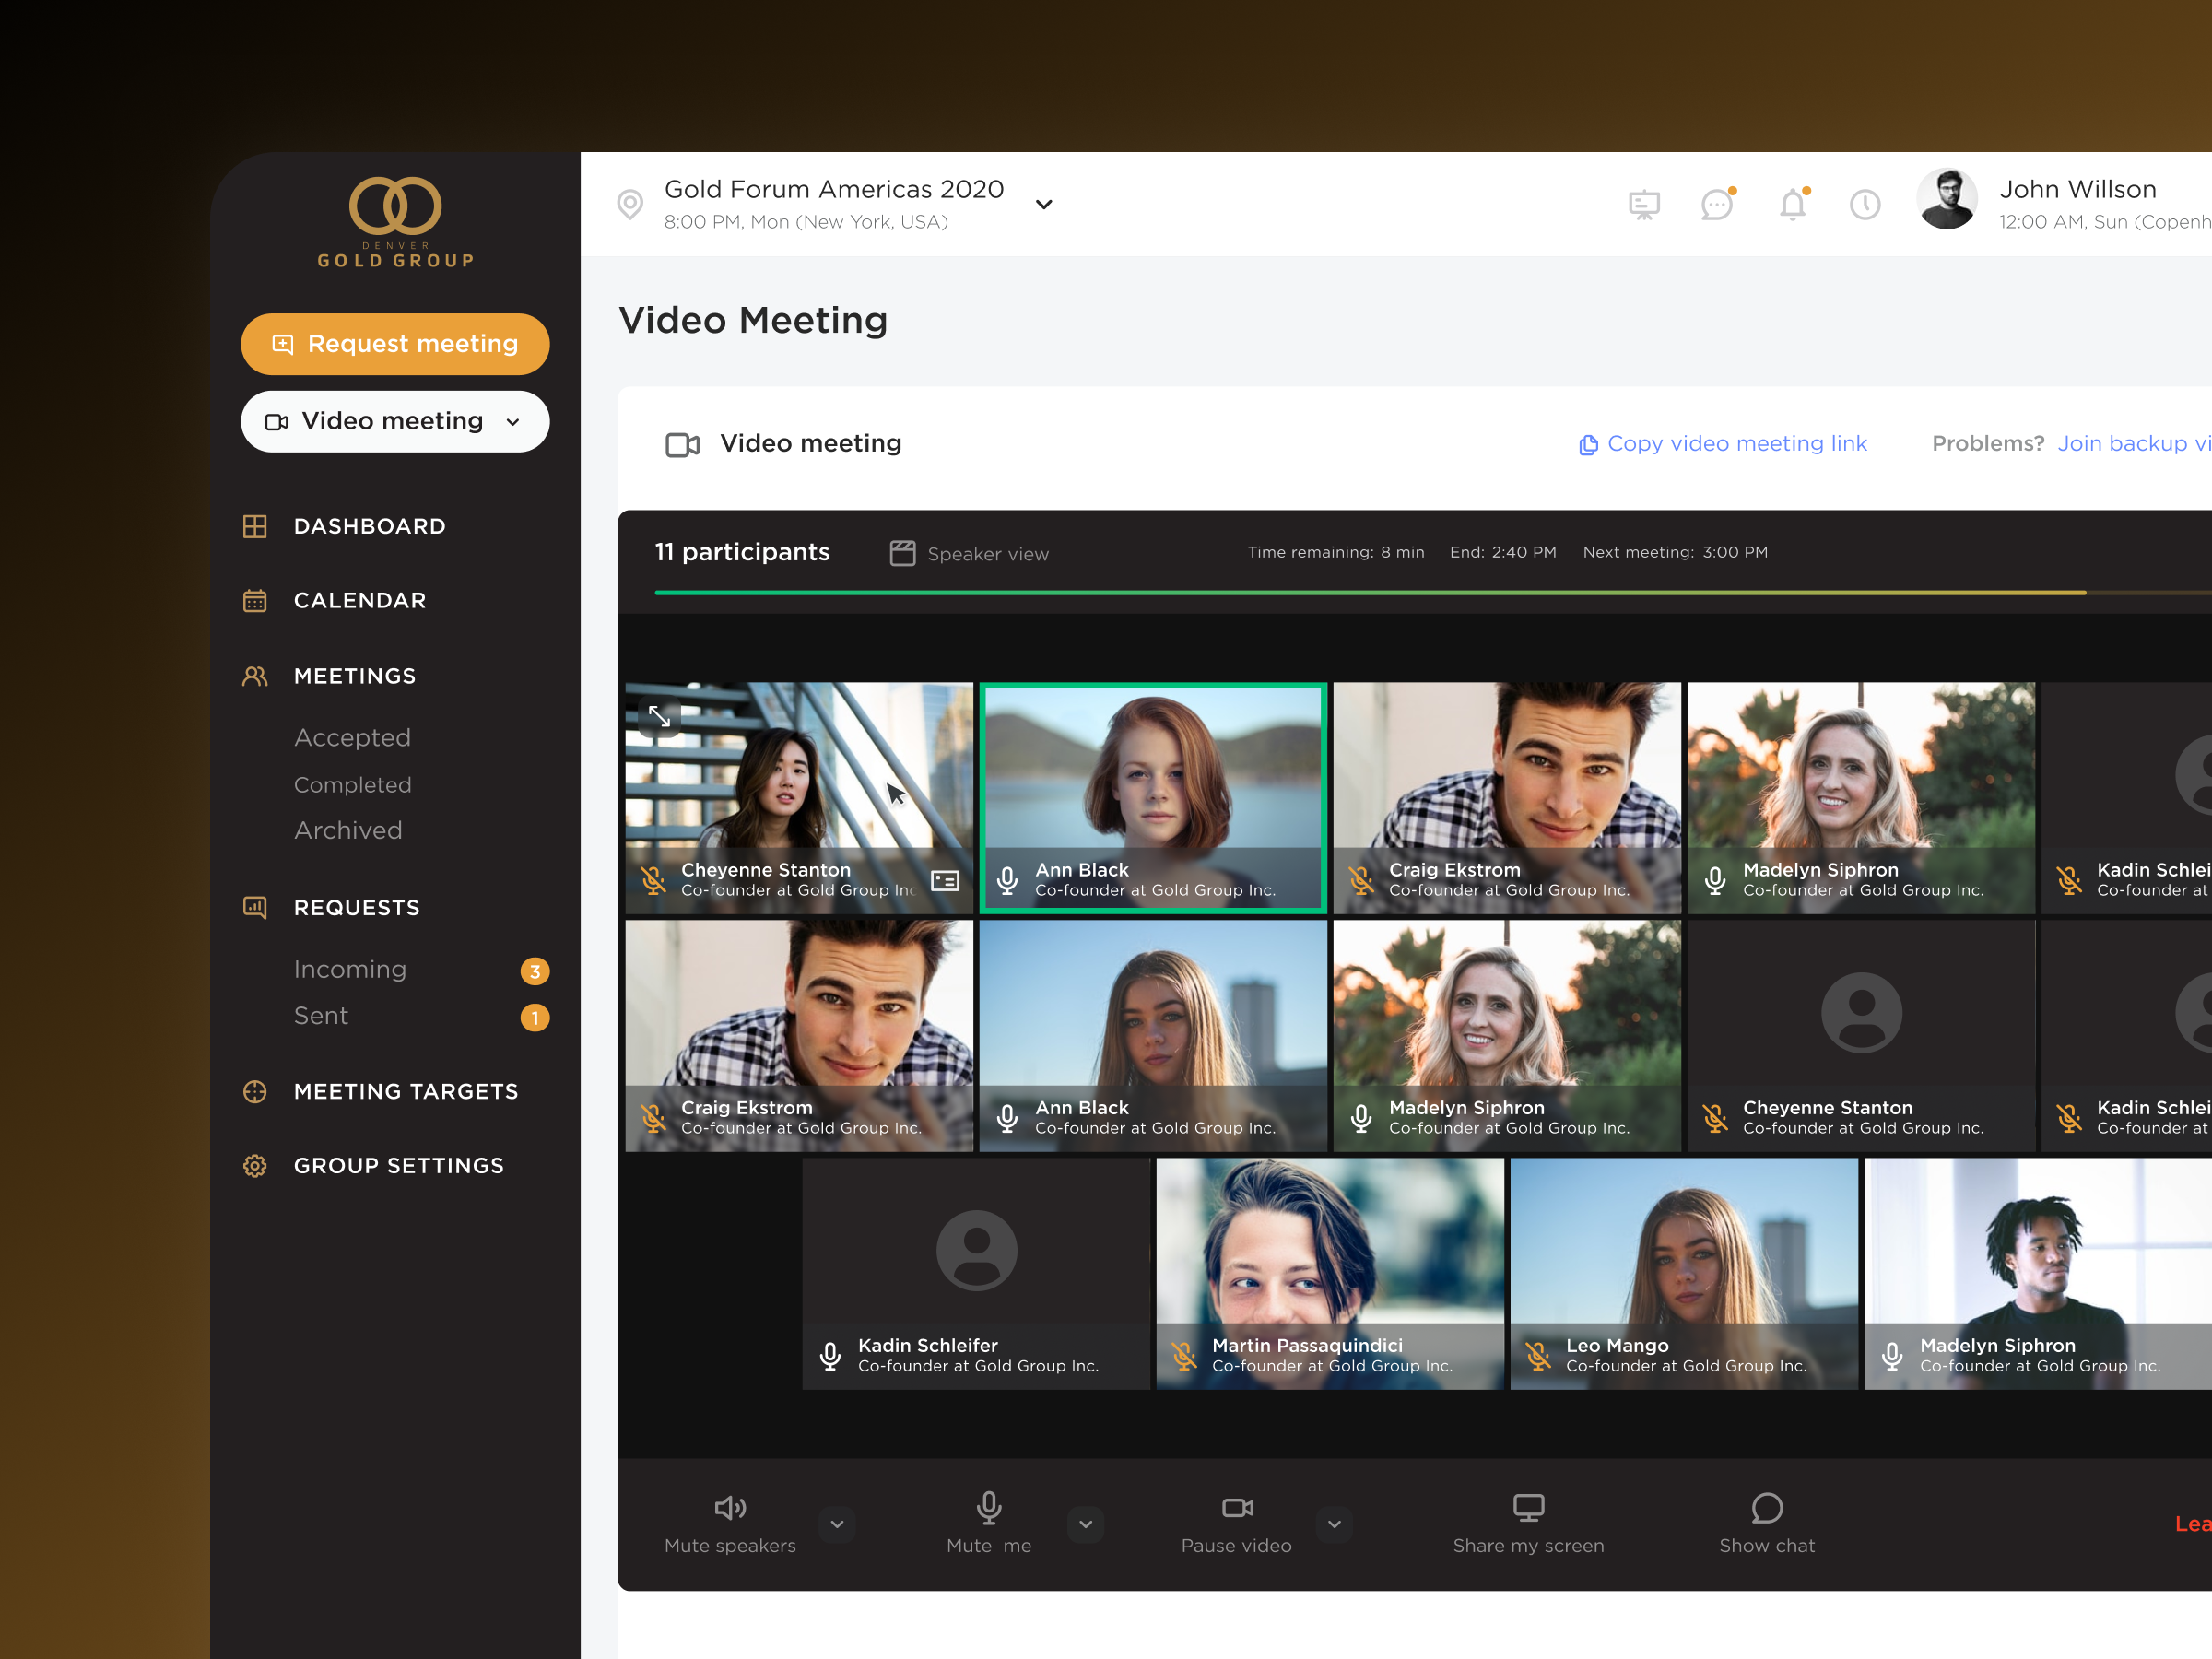
Task: Click the notification bell icon
Action: pos(1792,204)
